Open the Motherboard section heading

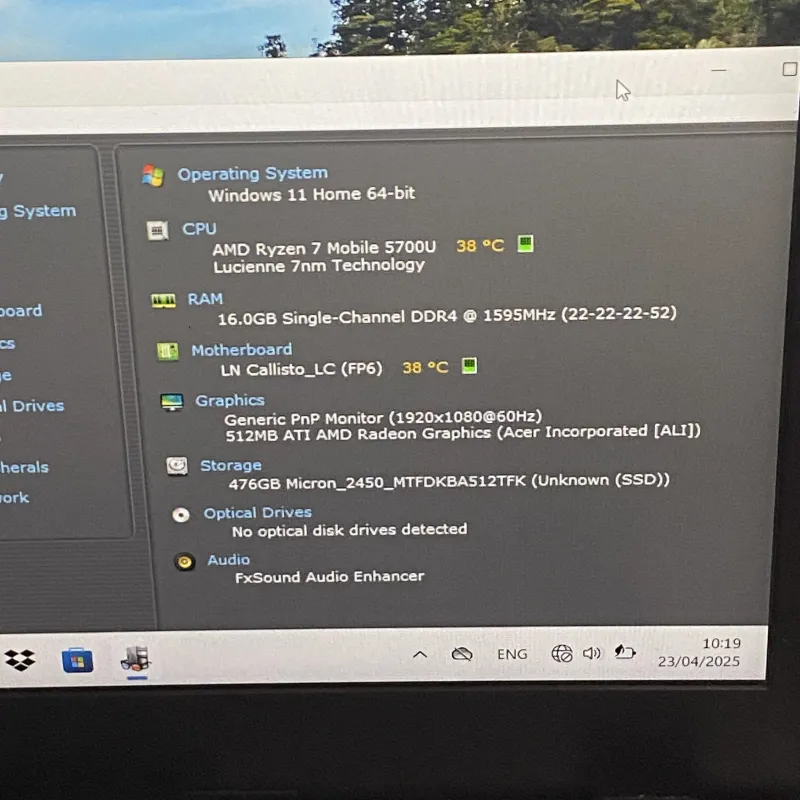[x=242, y=349]
